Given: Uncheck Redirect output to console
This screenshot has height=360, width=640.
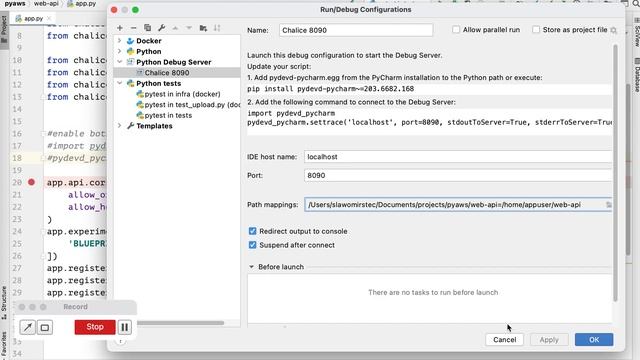Looking at the screenshot, I should pyautogui.click(x=252, y=231).
